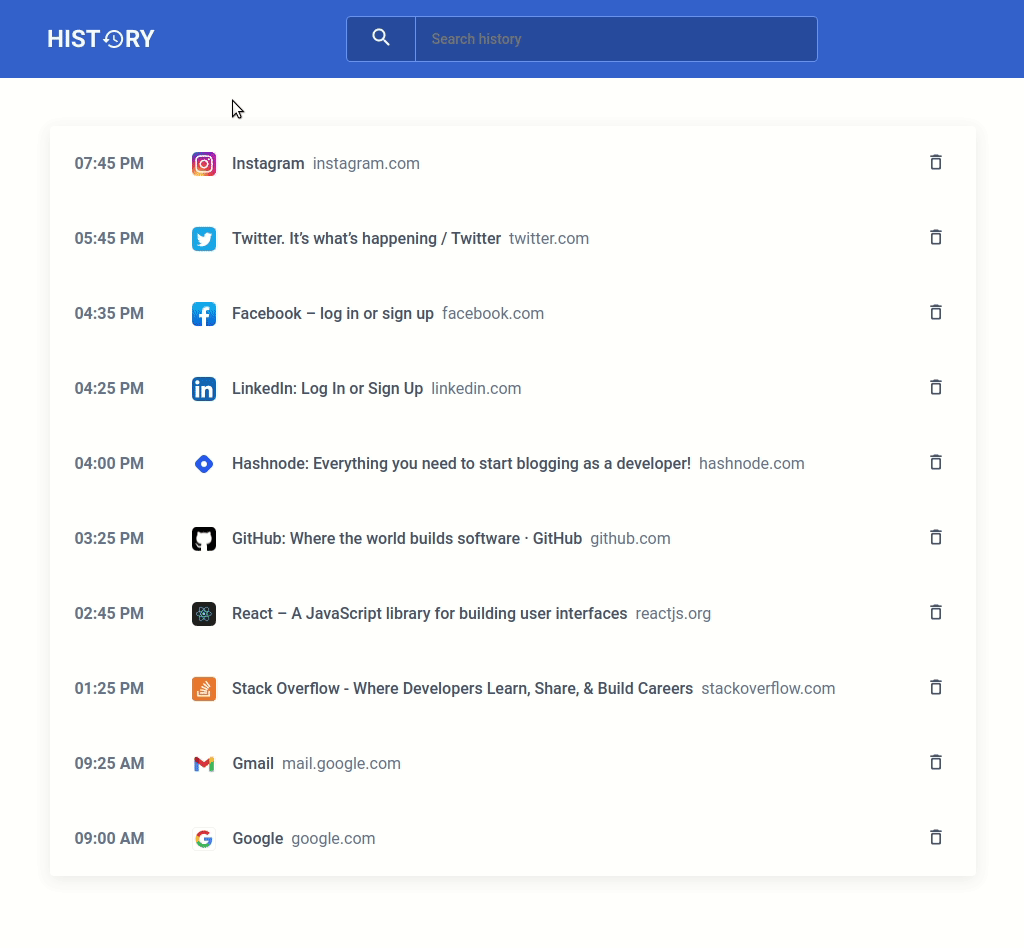Click the React atom icon

click(204, 613)
